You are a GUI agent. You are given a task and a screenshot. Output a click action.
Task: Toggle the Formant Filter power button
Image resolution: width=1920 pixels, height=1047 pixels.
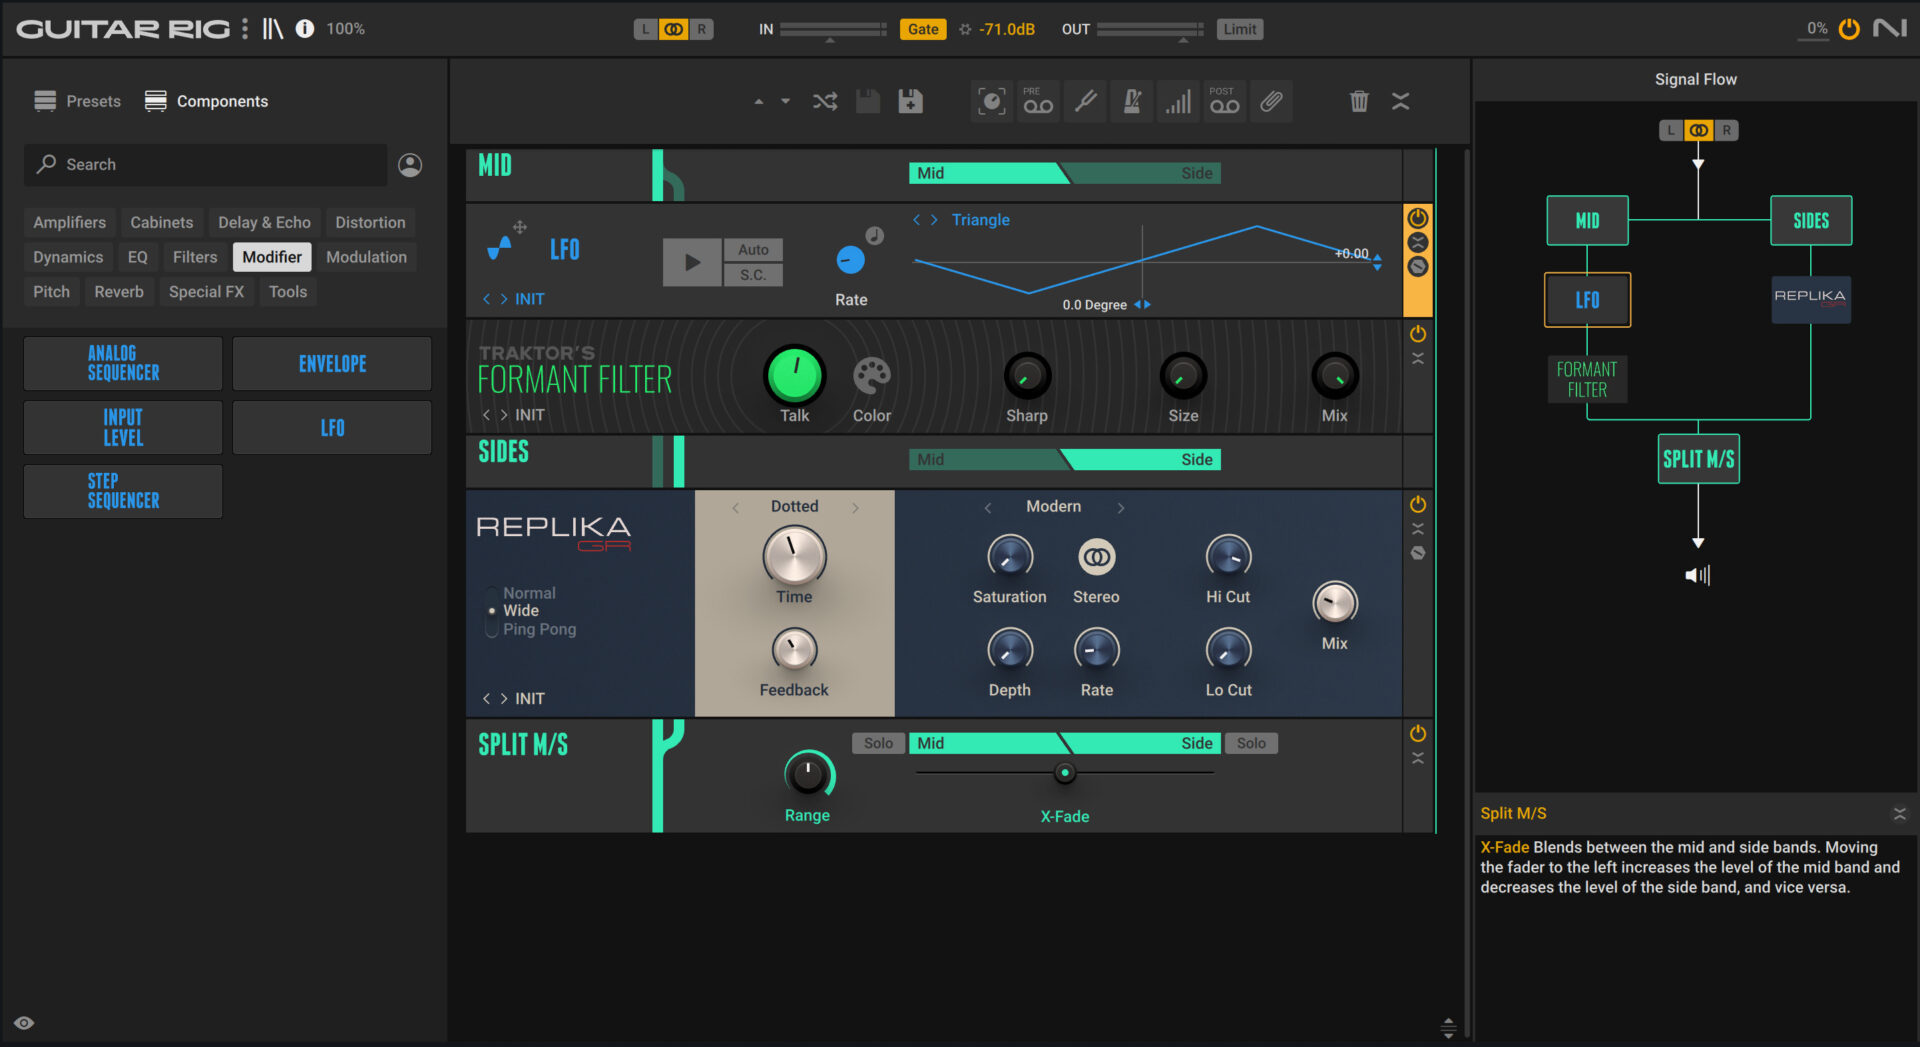[1418, 334]
